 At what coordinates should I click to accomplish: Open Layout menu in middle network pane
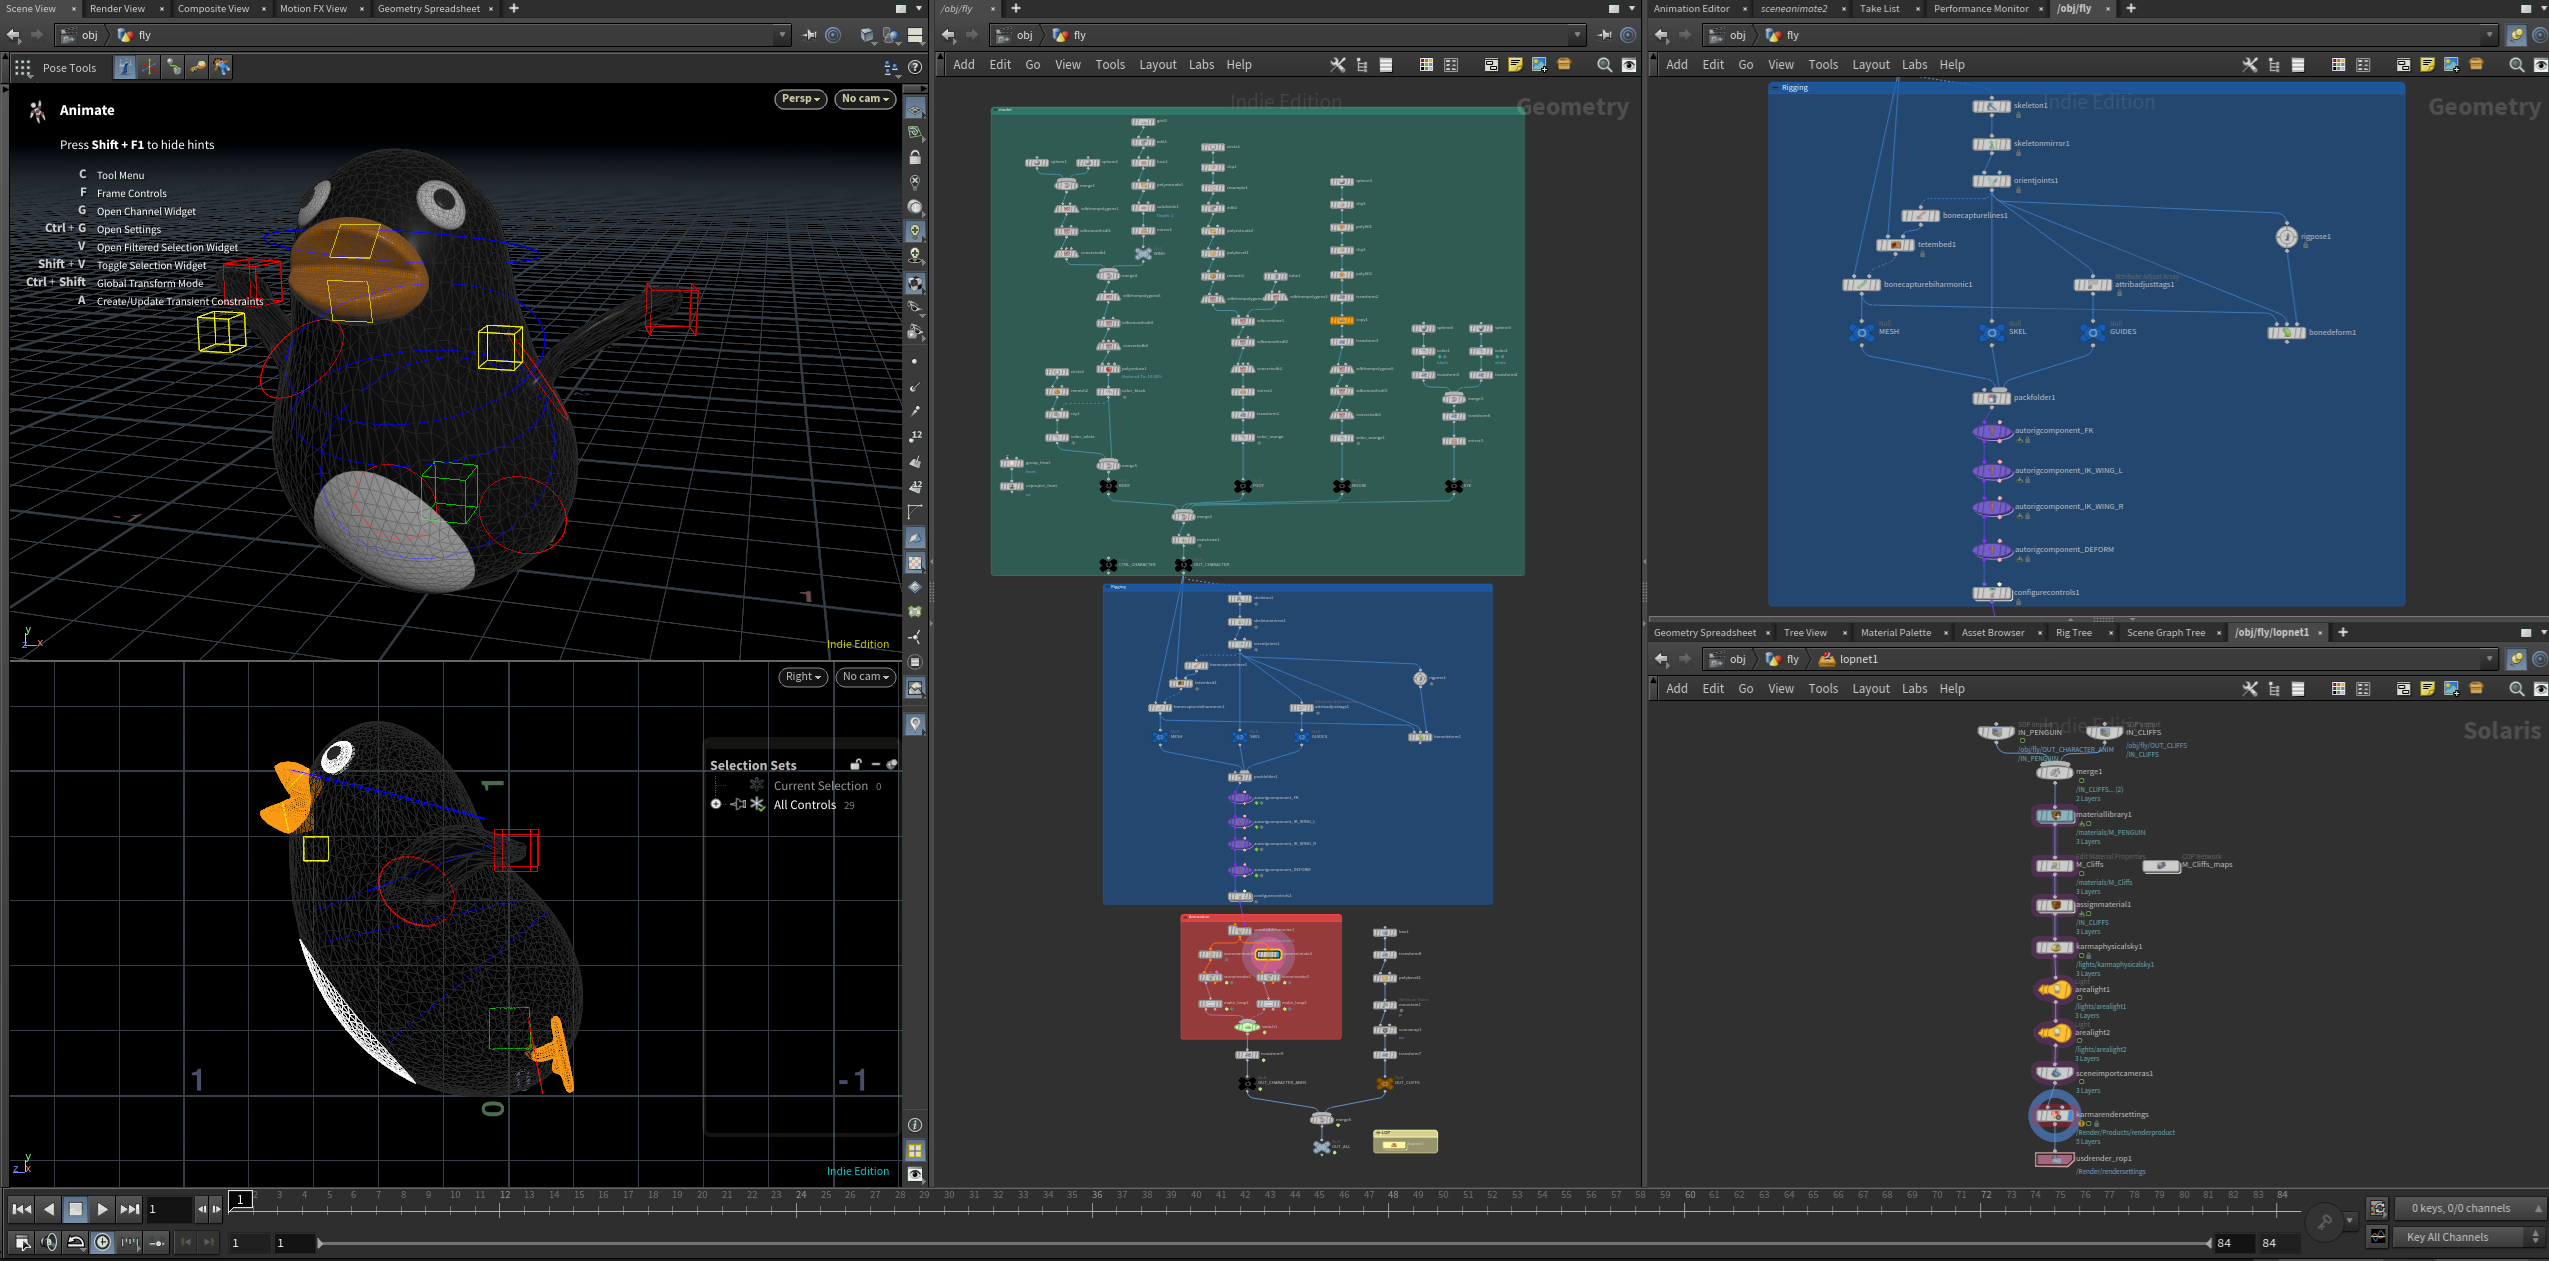pos(1157,65)
